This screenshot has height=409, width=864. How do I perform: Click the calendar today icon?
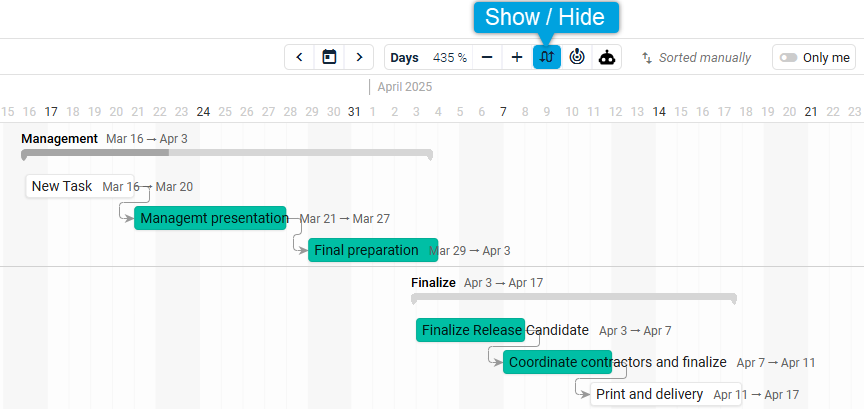coord(330,57)
